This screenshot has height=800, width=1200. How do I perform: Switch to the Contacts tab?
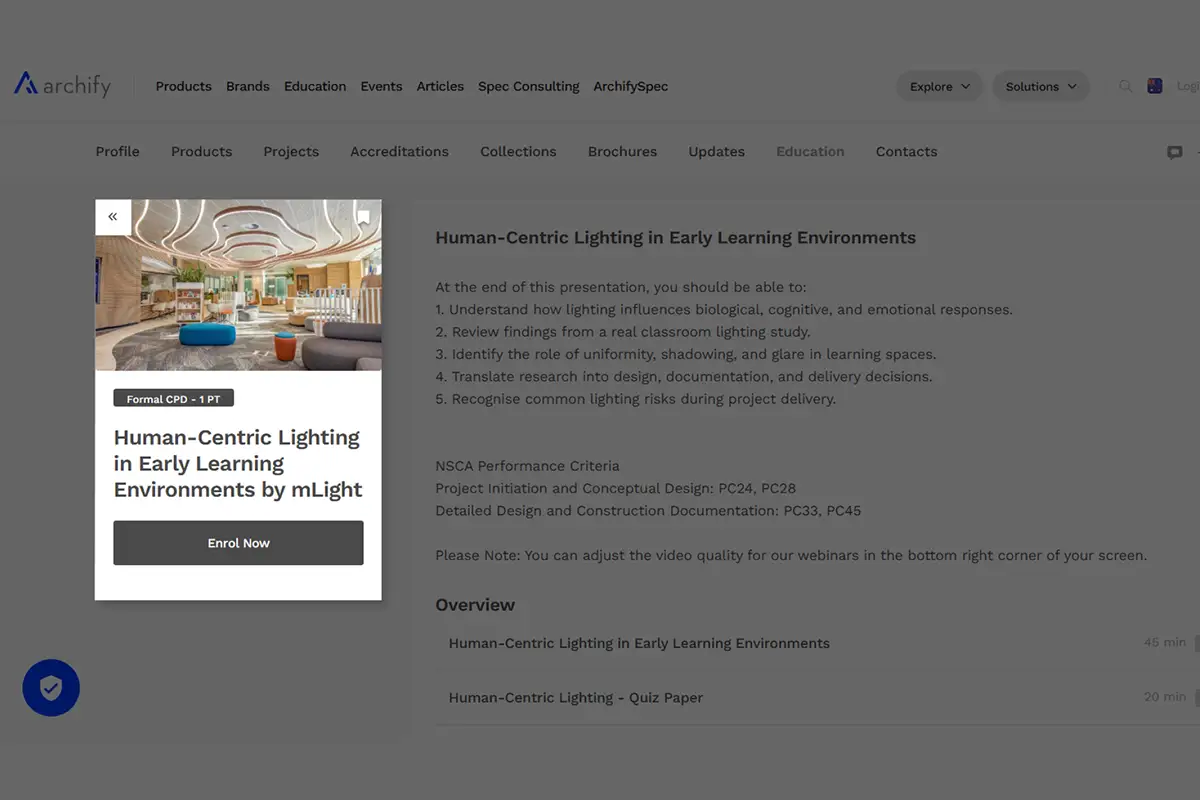coord(906,152)
